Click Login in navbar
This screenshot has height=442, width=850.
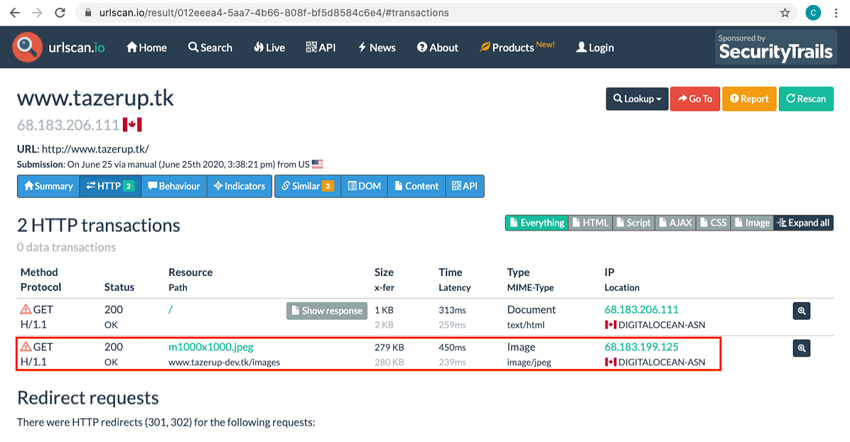tap(595, 48)
